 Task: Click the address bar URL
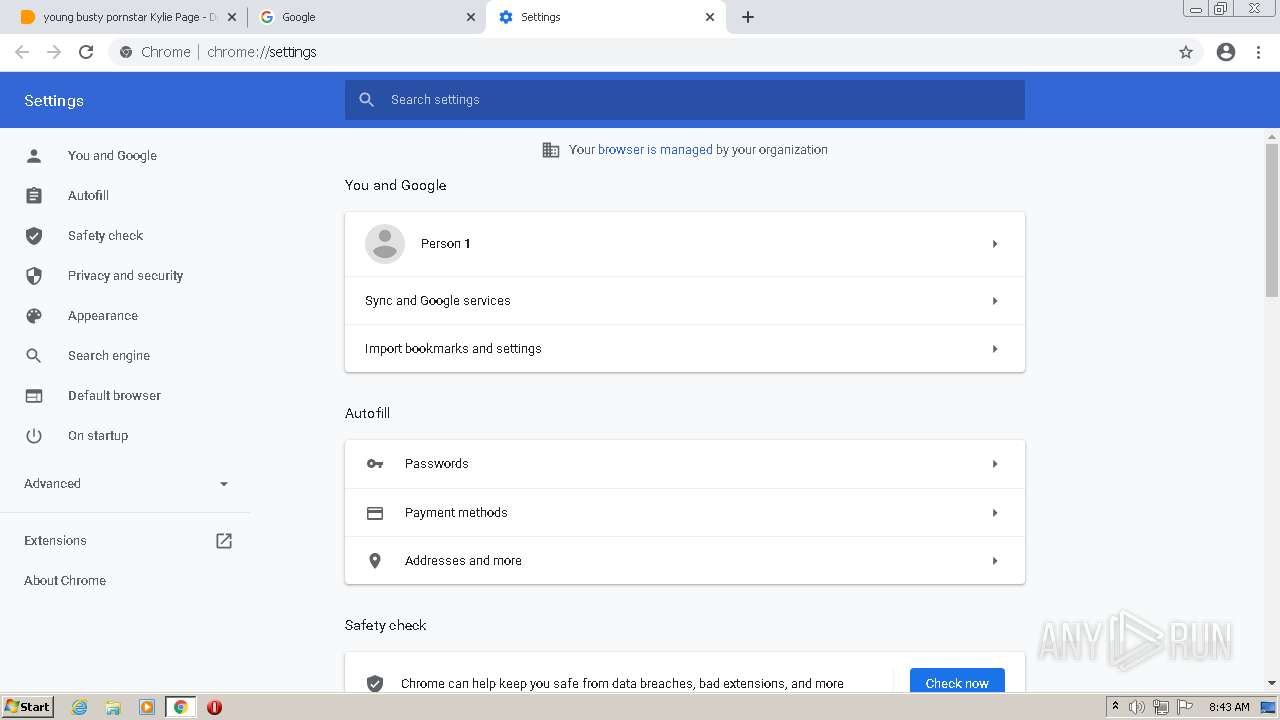tap(262, 52)
